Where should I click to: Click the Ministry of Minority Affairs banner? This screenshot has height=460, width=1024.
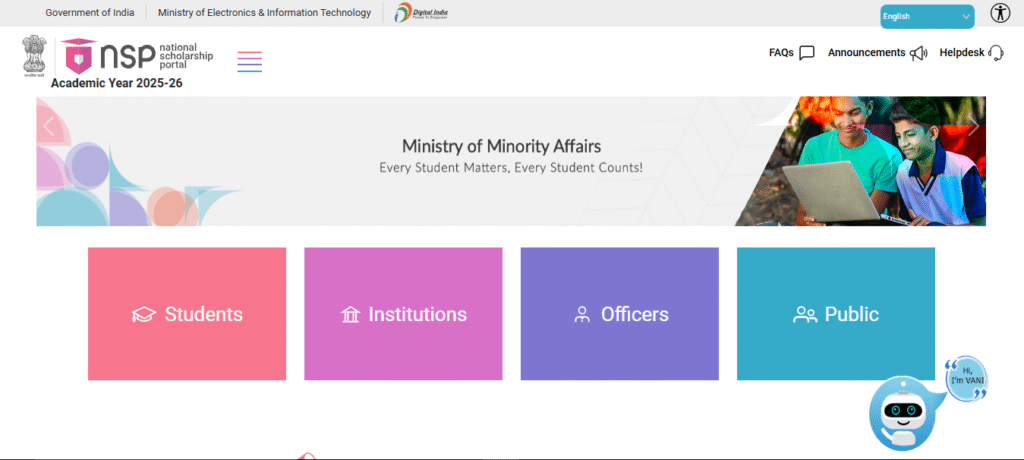coord(510,158)
